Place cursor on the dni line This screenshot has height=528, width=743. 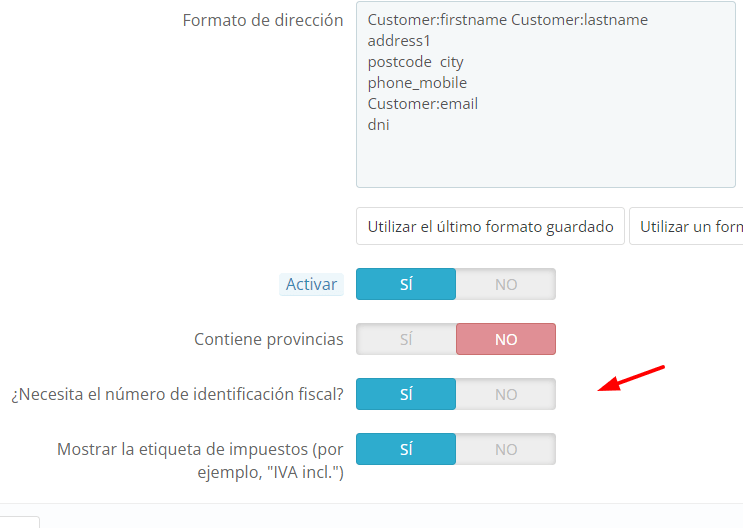point(379,125)
